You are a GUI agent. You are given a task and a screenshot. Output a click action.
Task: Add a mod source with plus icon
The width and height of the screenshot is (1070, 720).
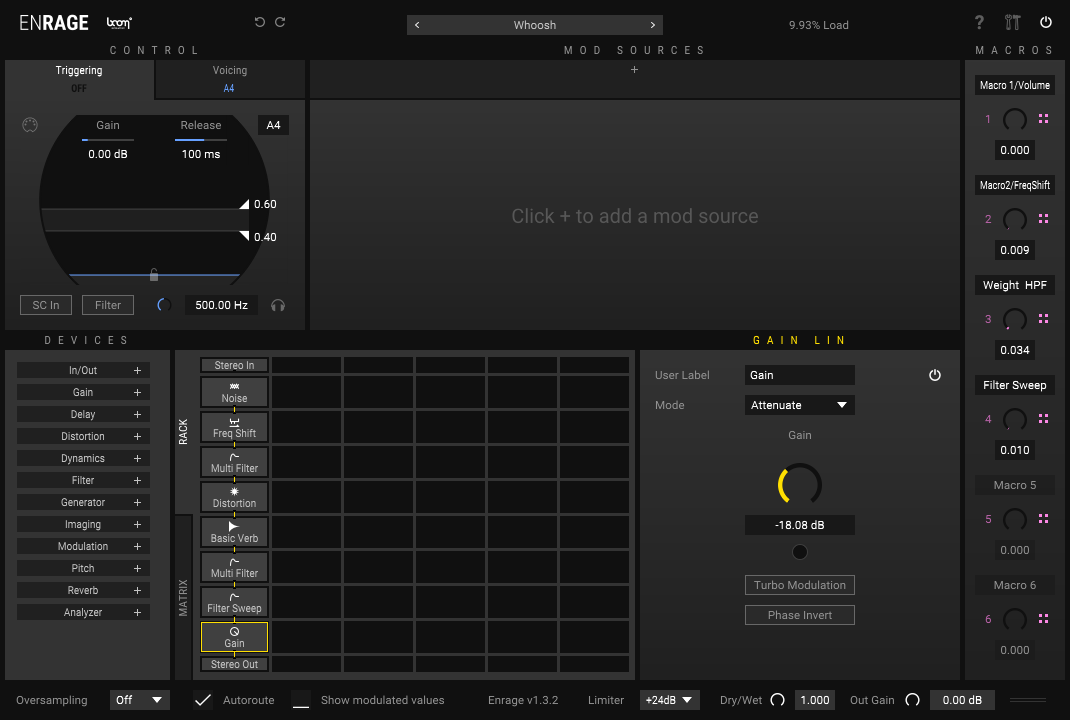[x=634, y=70]
